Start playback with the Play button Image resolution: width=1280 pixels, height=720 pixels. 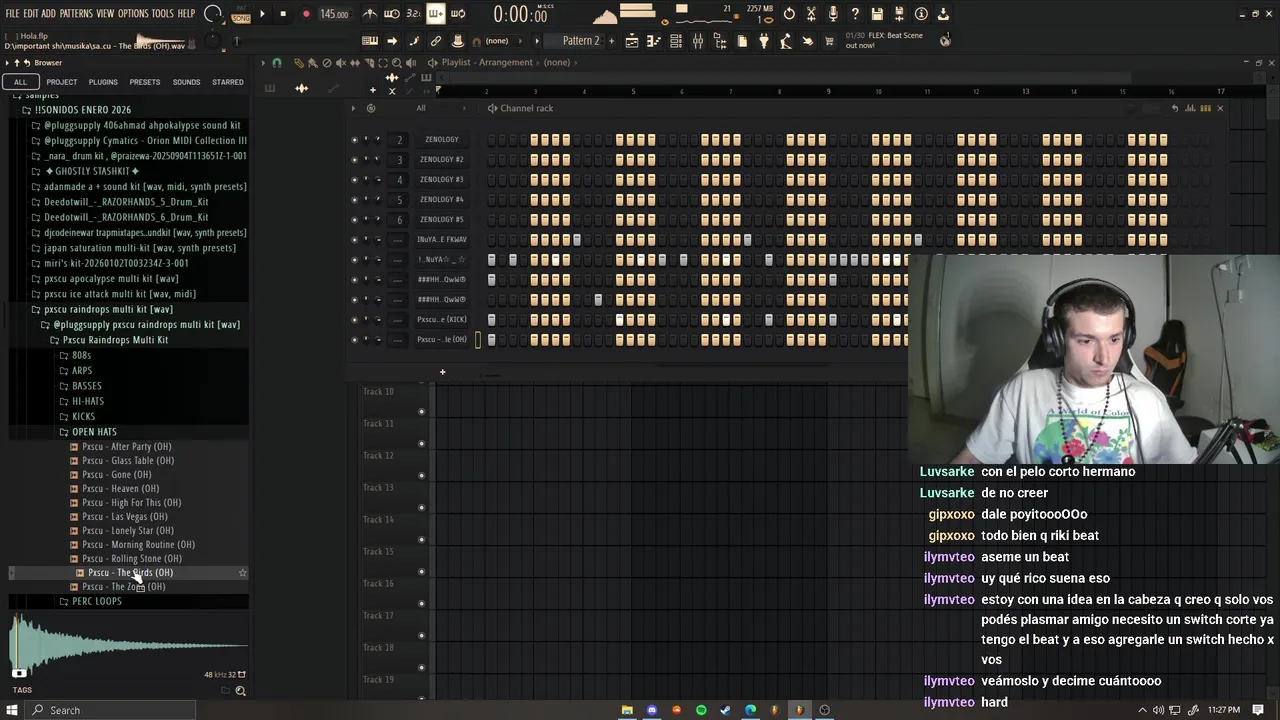[x=262, y=14]
